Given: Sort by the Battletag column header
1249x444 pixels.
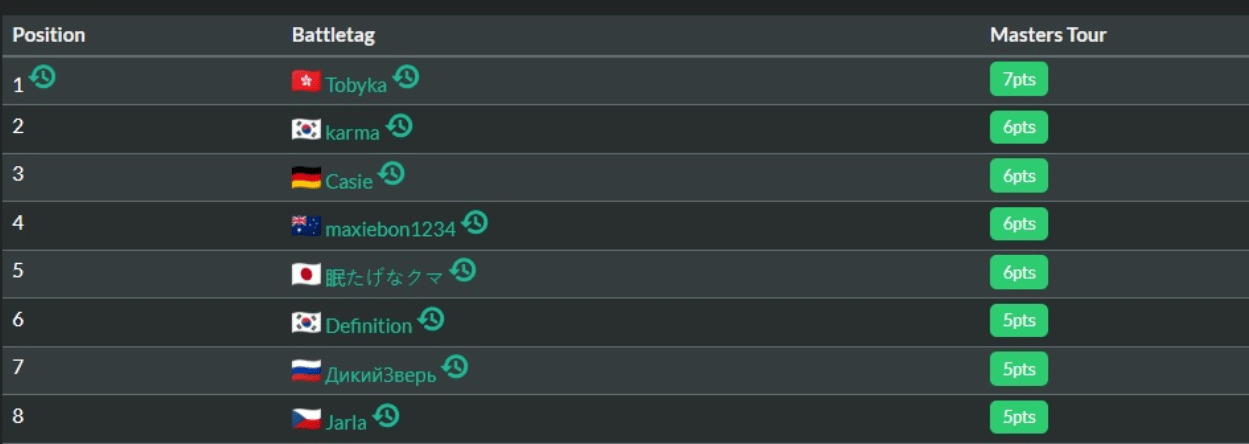Looking at the screenshot, I should [333, 35].
